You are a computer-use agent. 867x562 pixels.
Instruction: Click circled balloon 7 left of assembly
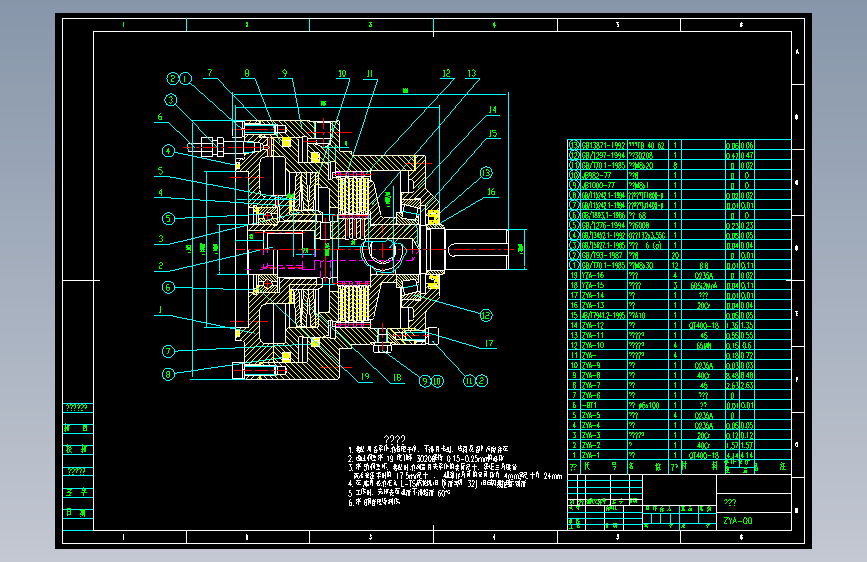click(x=168, y=351)
